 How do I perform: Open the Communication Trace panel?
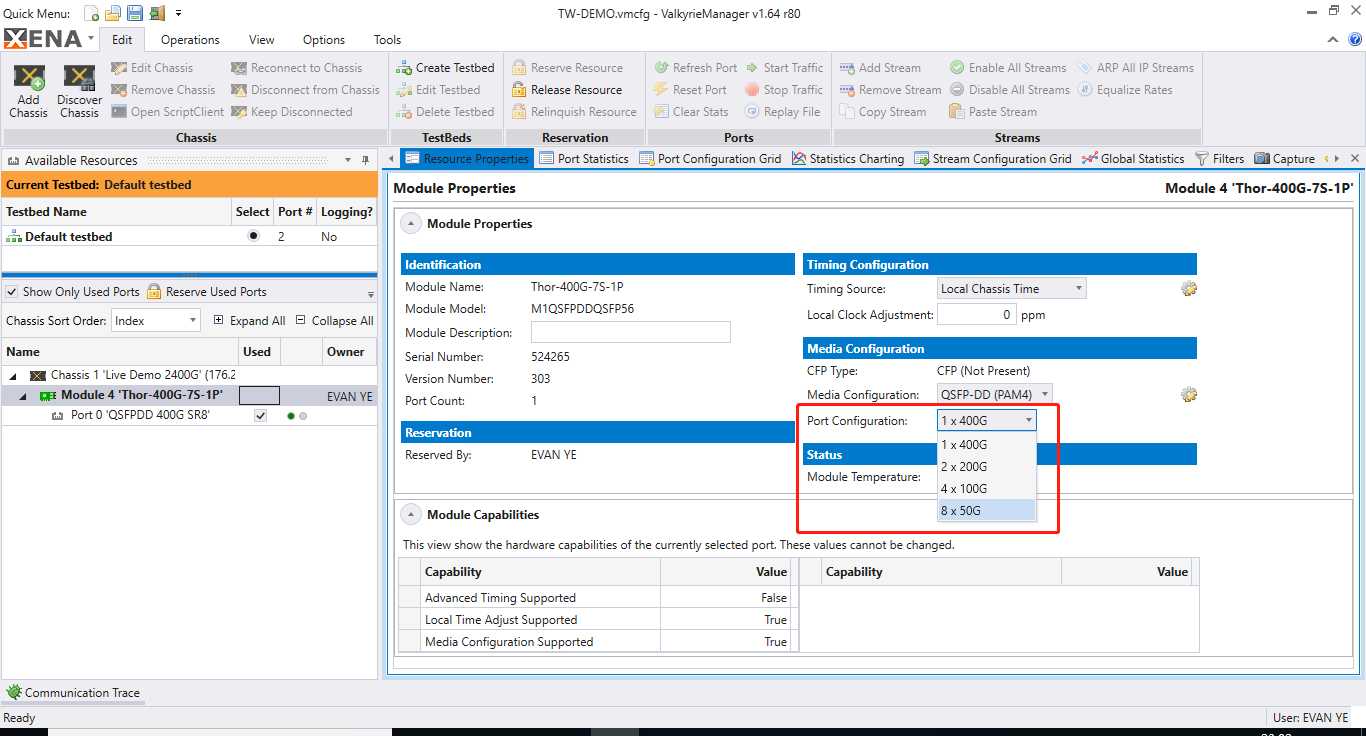pos(73,693)
